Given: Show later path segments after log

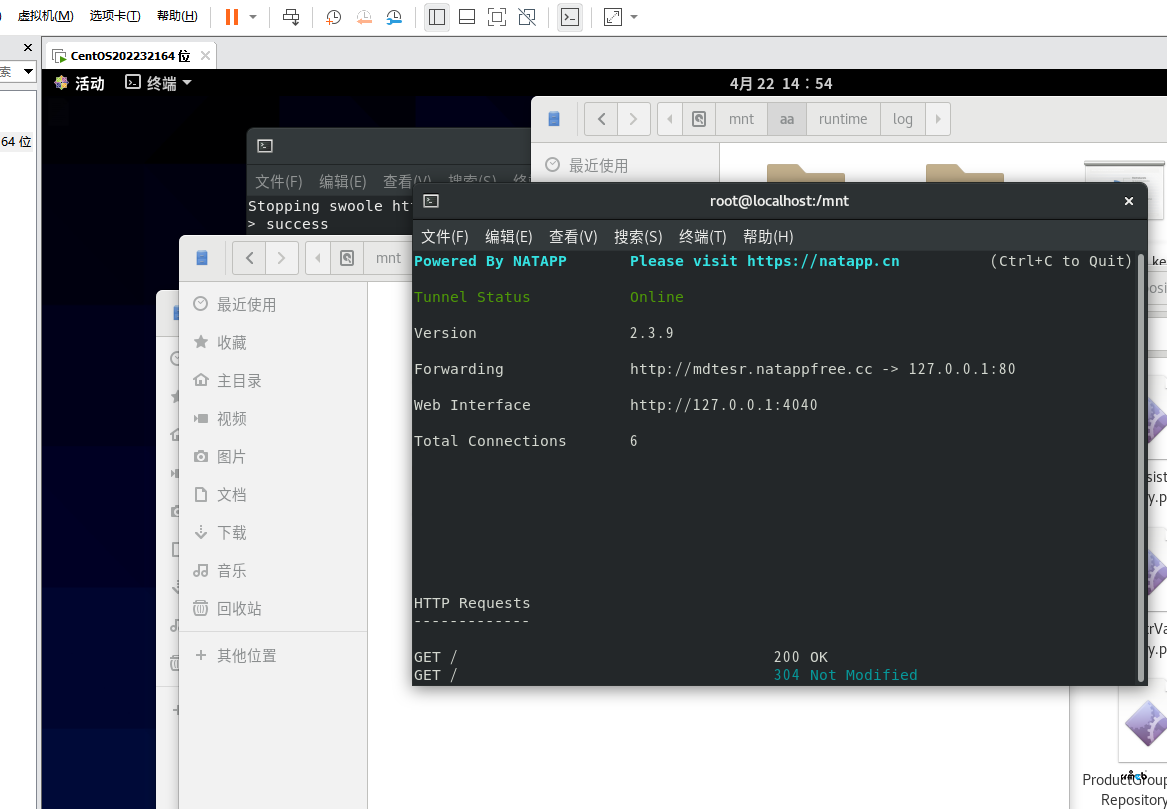Looking at the screenshot, I should [938, 119].
